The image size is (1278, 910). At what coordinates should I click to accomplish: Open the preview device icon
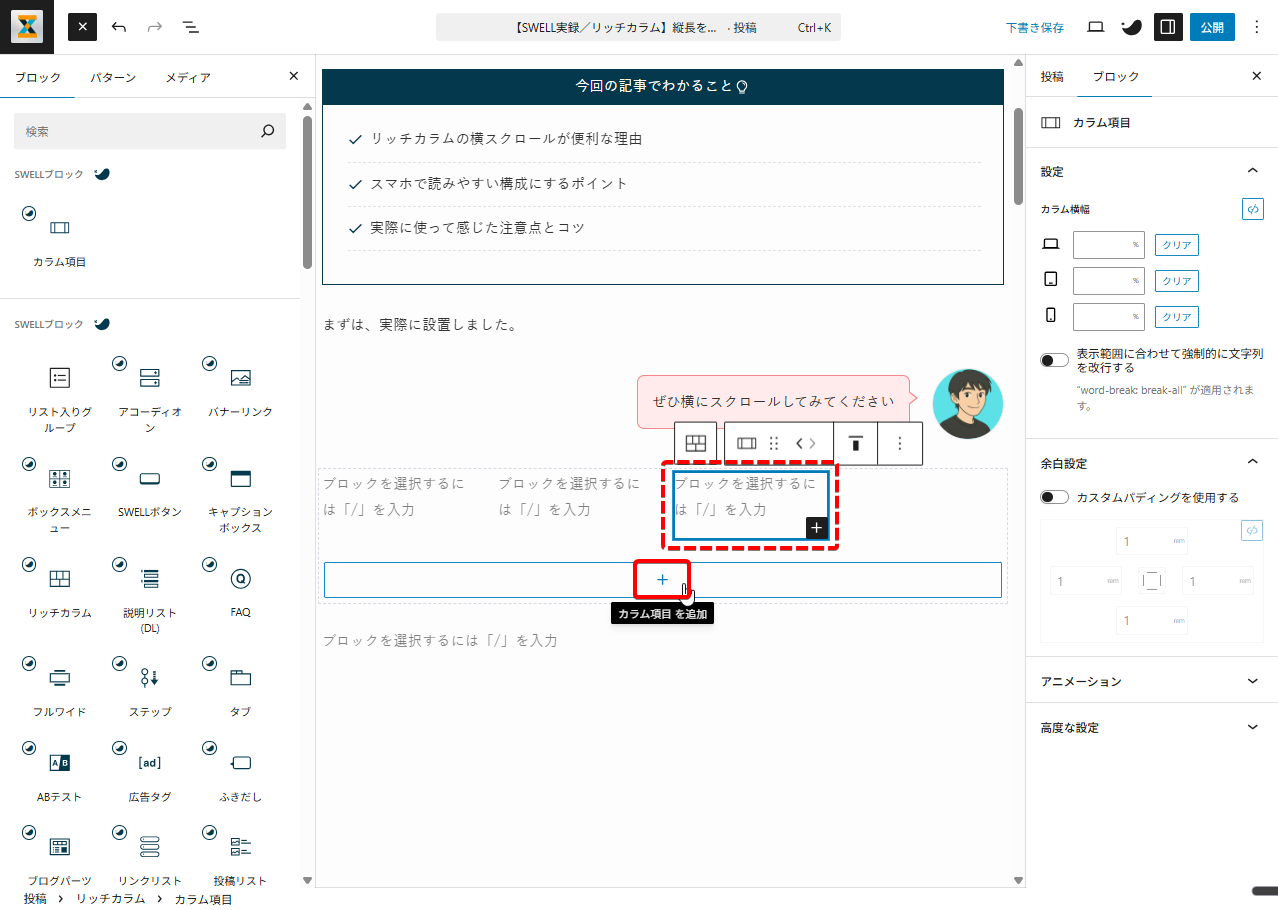[x=1095, y=27]
